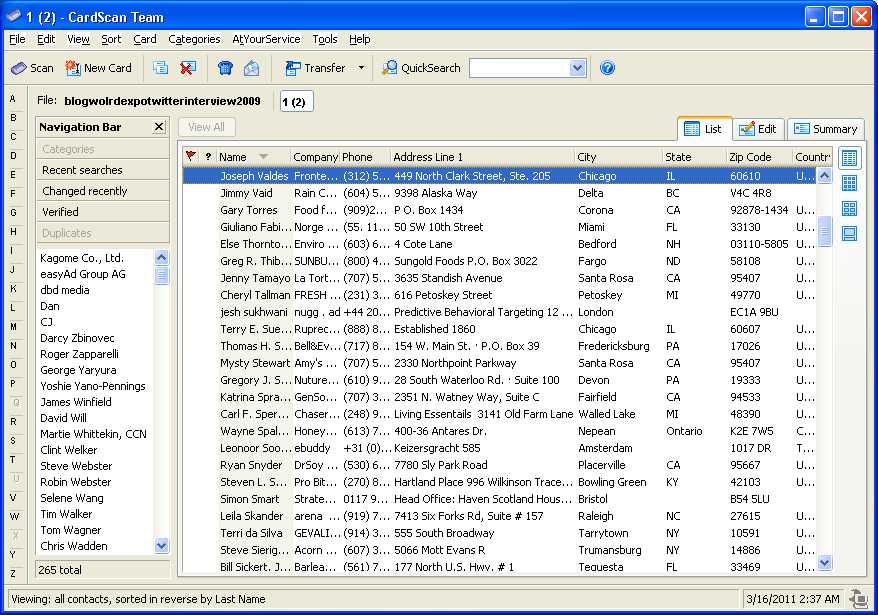Select 'Kagome Co., Ltd.' in navigation list

click(x=82, y=258)
